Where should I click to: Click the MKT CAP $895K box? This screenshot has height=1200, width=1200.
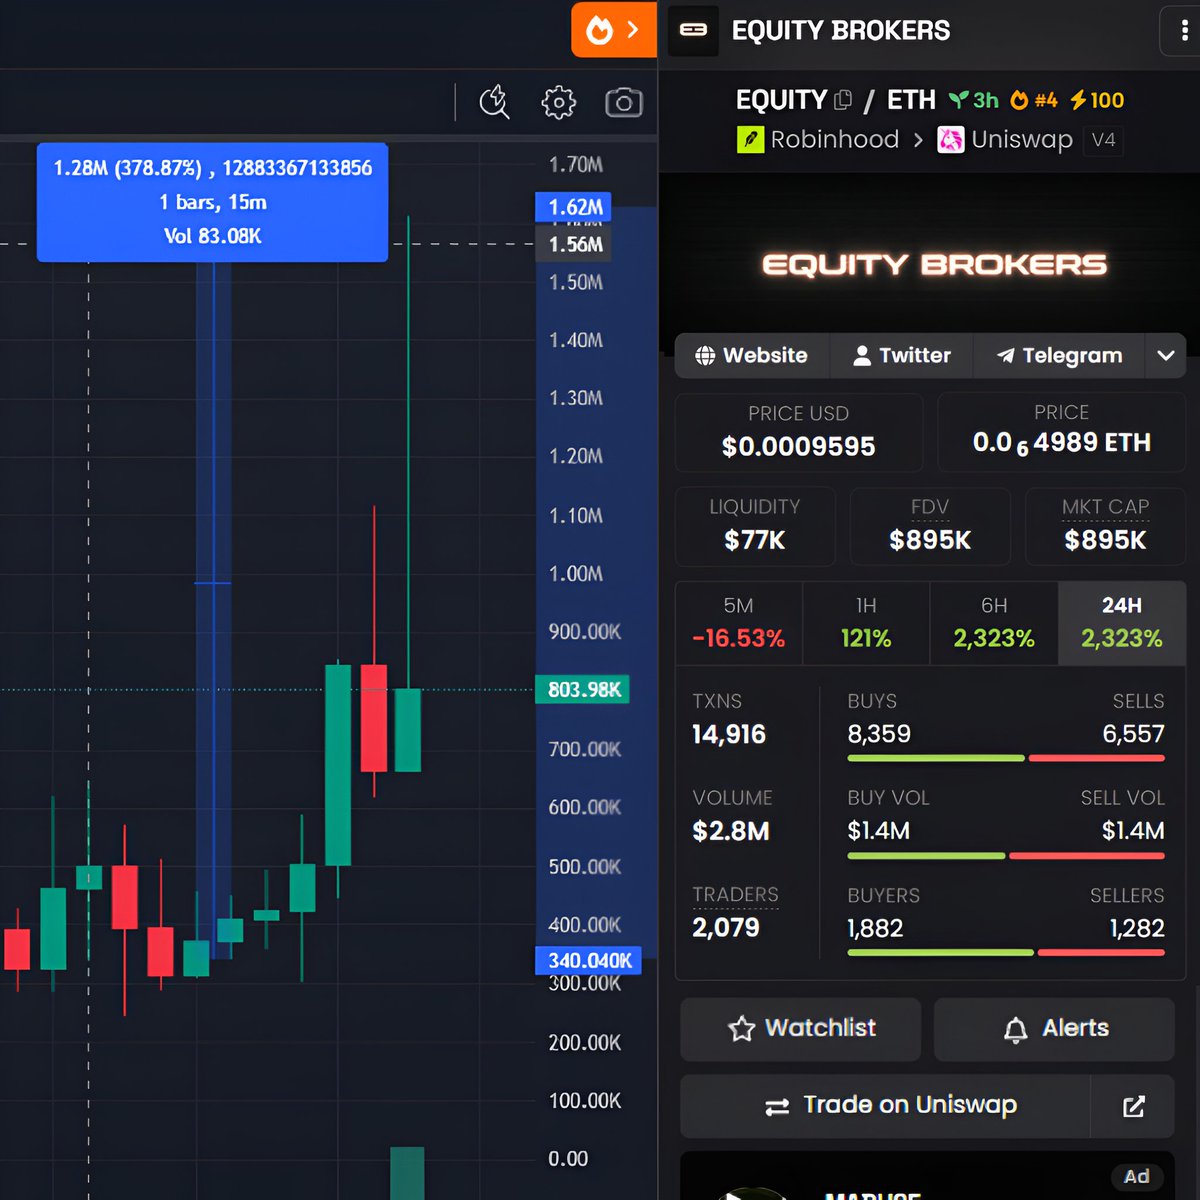[x=1105, y=526]
